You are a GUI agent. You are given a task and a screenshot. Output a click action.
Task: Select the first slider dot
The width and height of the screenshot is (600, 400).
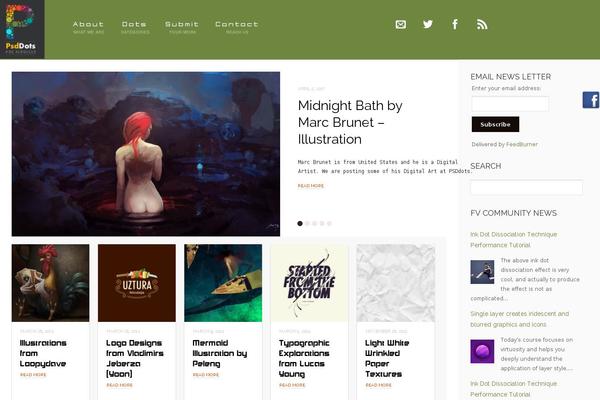click(x=300, y=224)
